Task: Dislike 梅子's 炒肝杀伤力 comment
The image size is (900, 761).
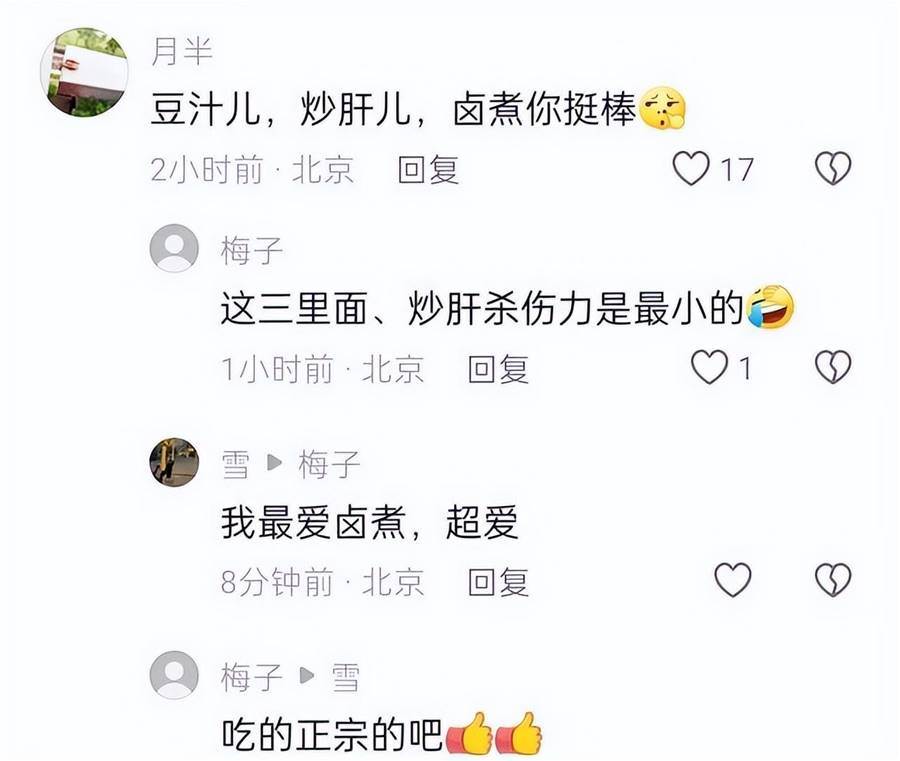Action: (833, 367)
